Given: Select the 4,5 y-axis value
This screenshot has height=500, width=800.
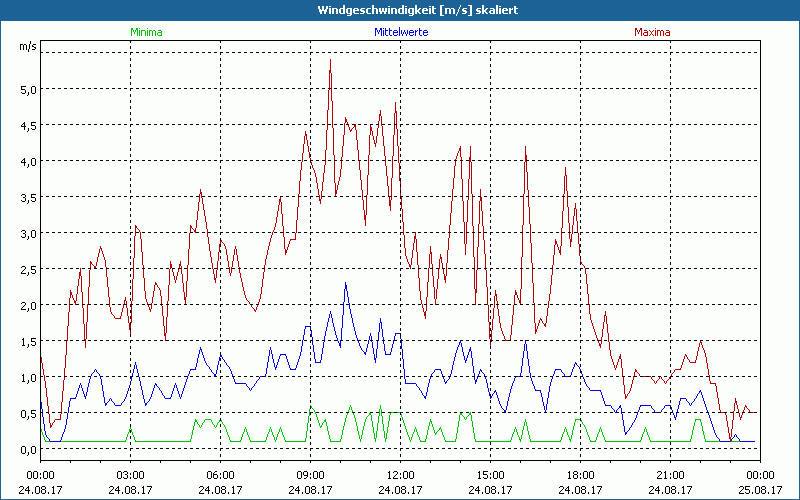Looking at the screenshot, I should pos(28,125).
